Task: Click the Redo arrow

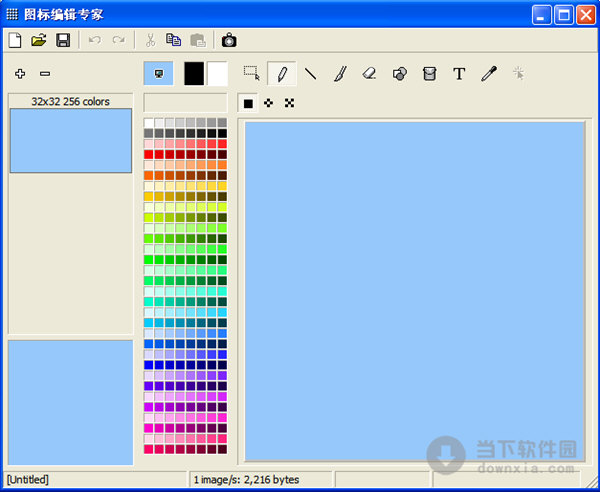Action: [119, 40]
